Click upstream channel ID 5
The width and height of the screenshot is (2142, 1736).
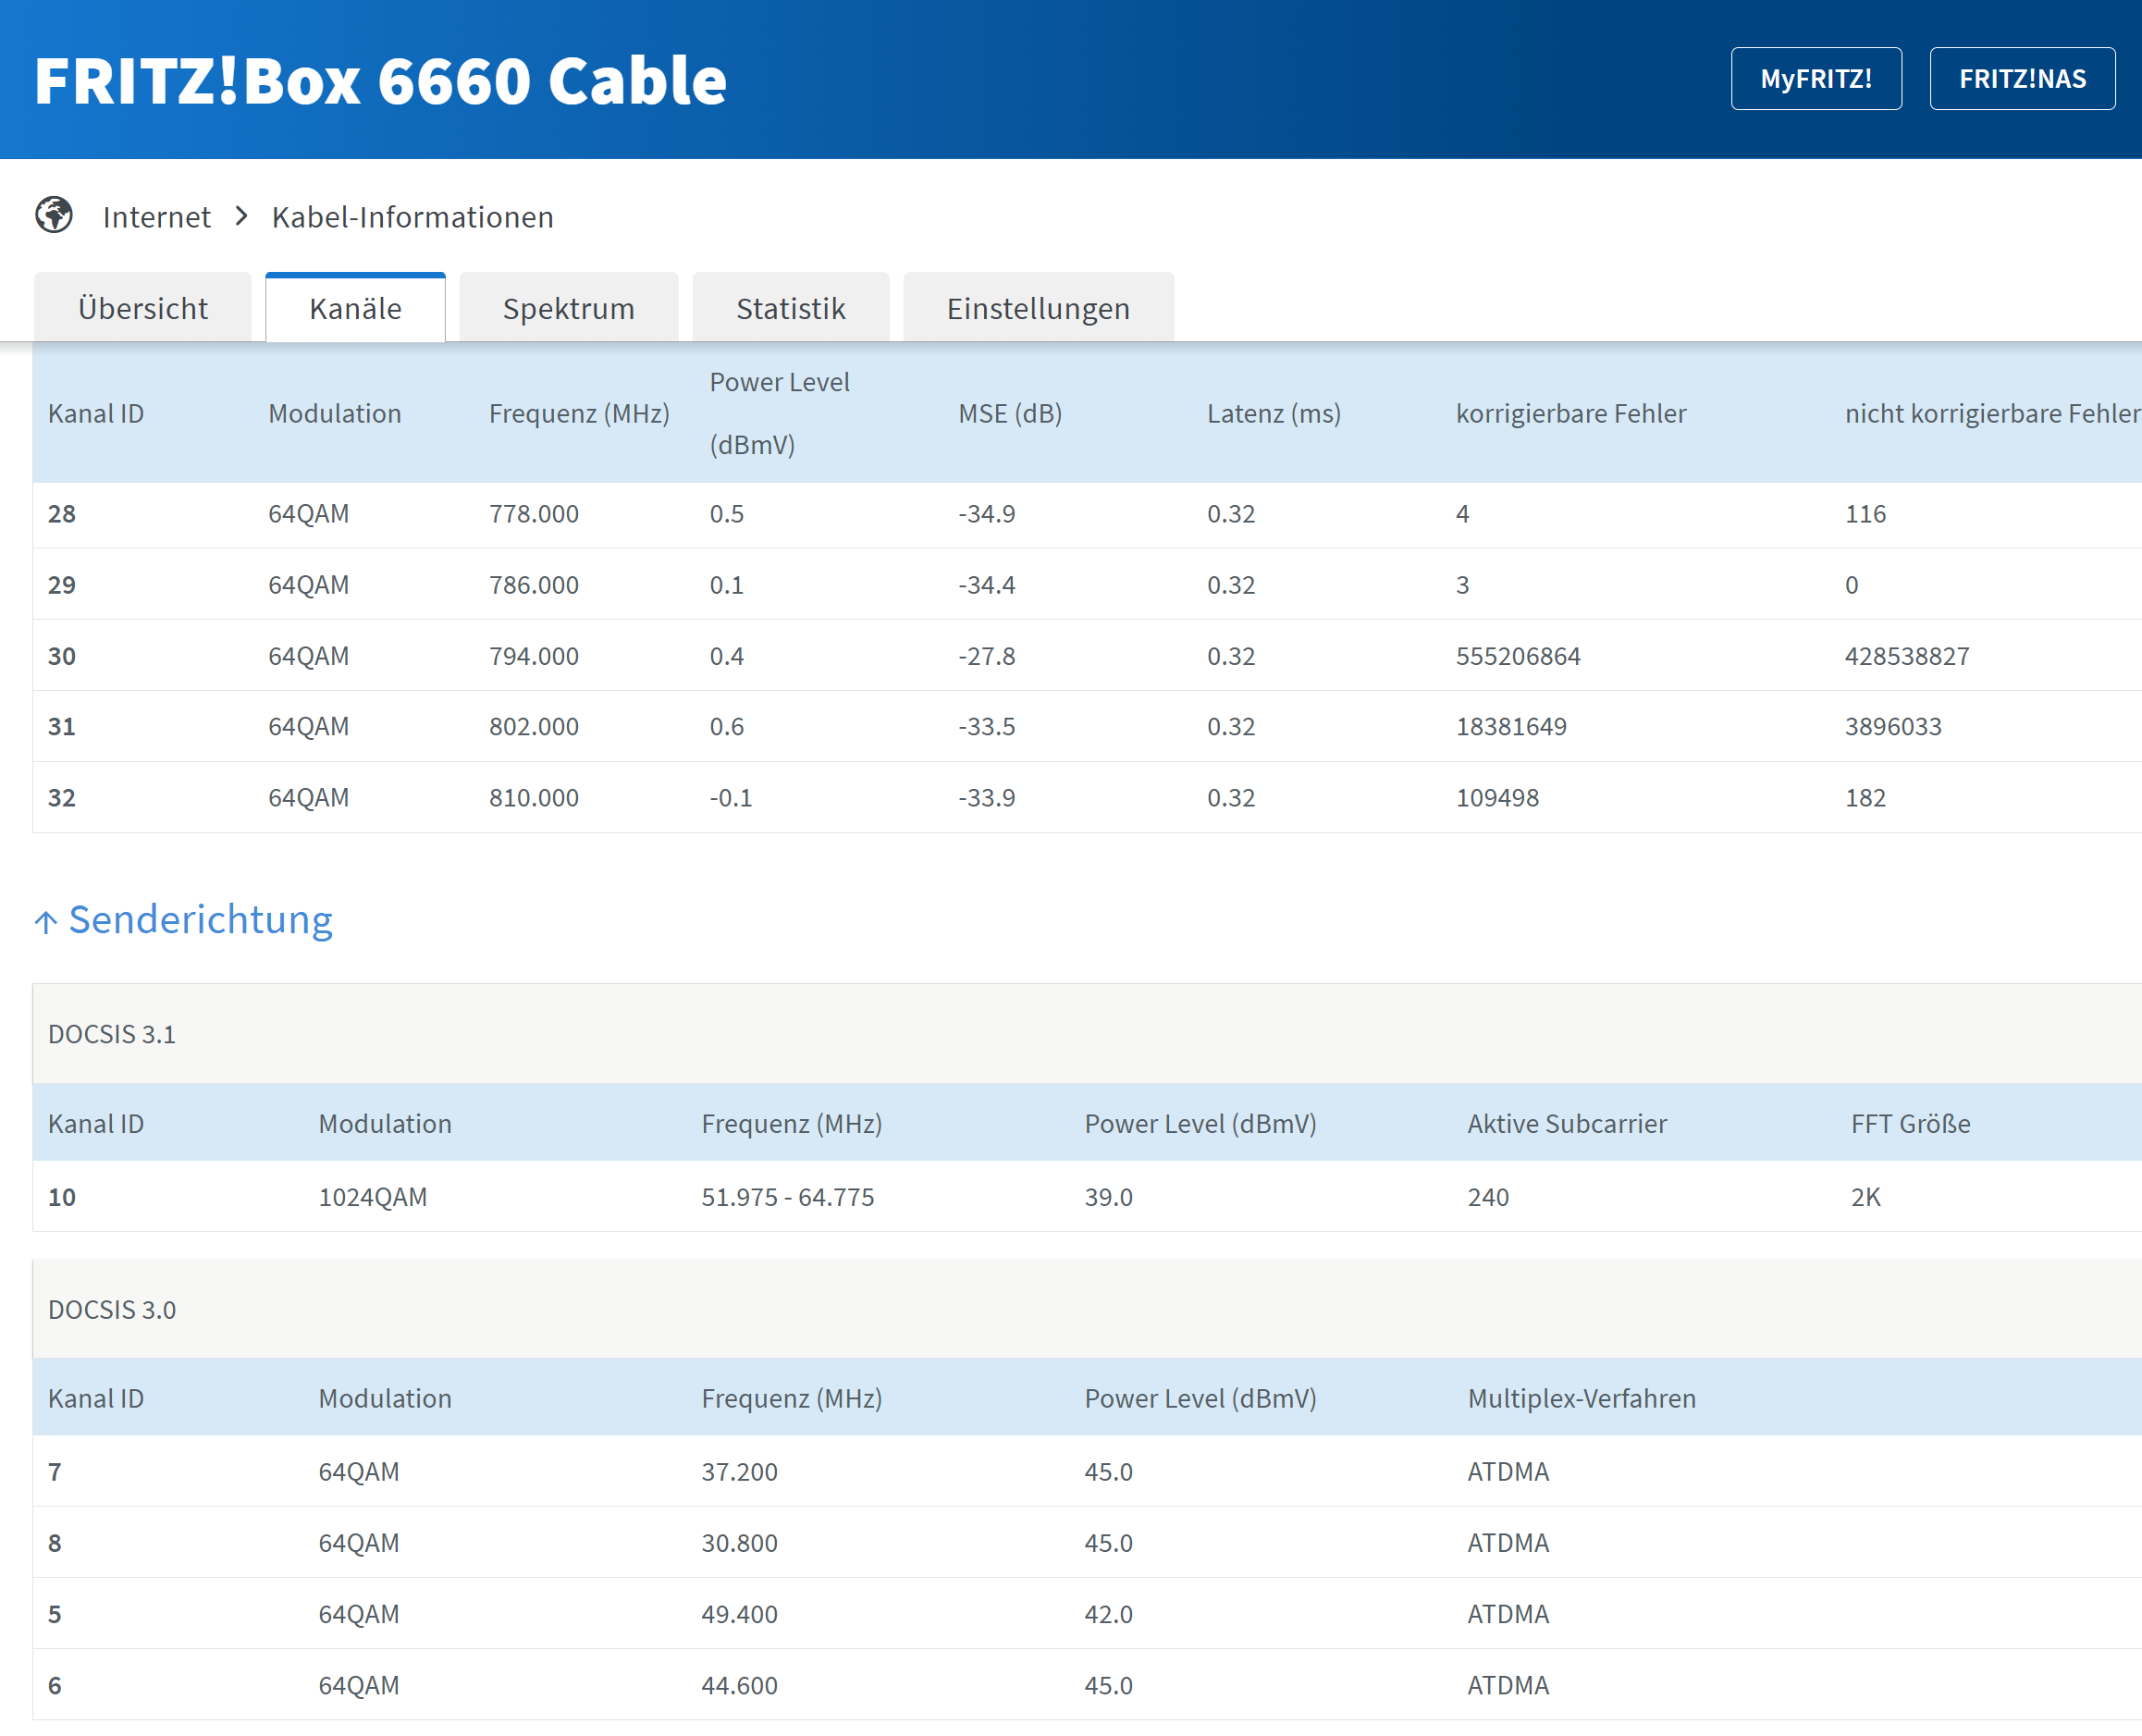55,1614
